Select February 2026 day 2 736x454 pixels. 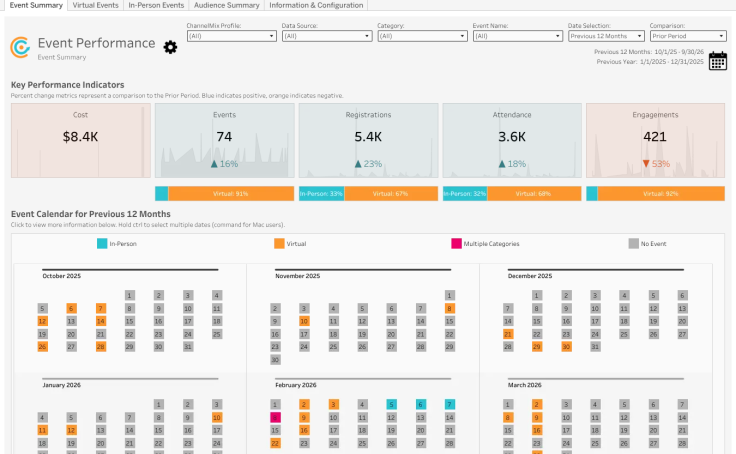point(304,404)
